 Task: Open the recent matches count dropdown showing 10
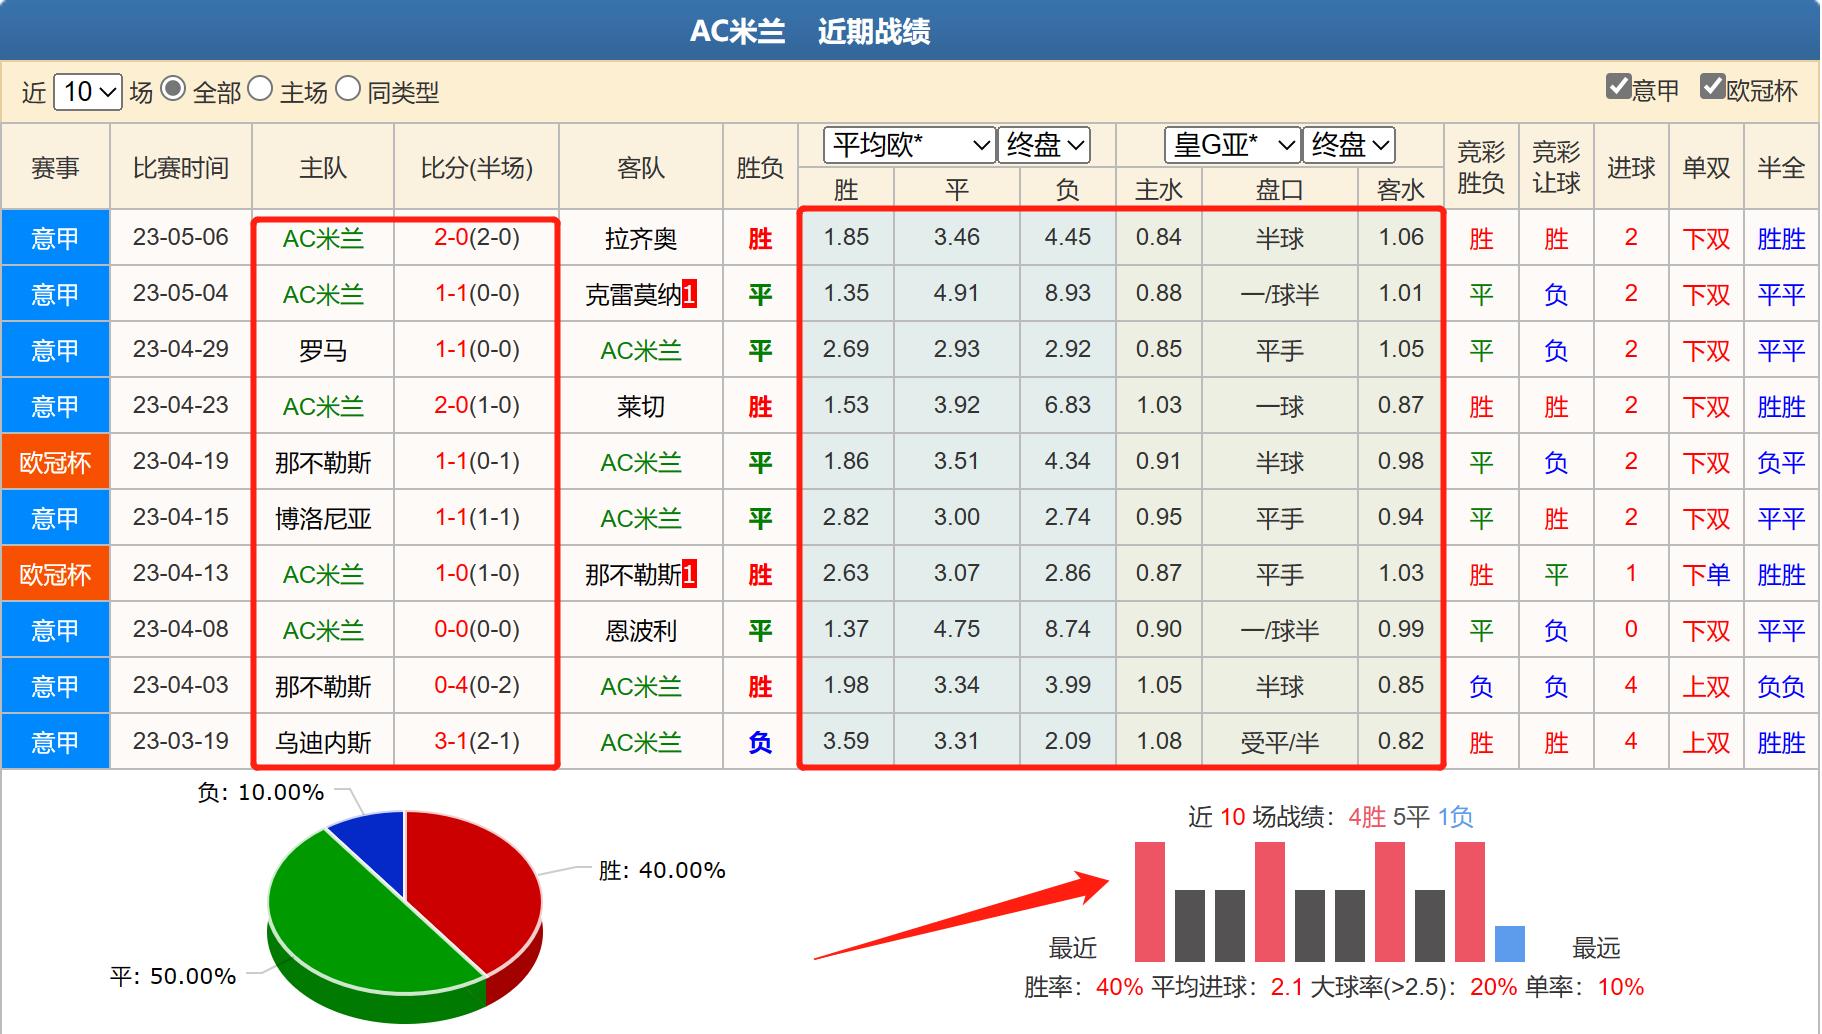coord(87,92)
